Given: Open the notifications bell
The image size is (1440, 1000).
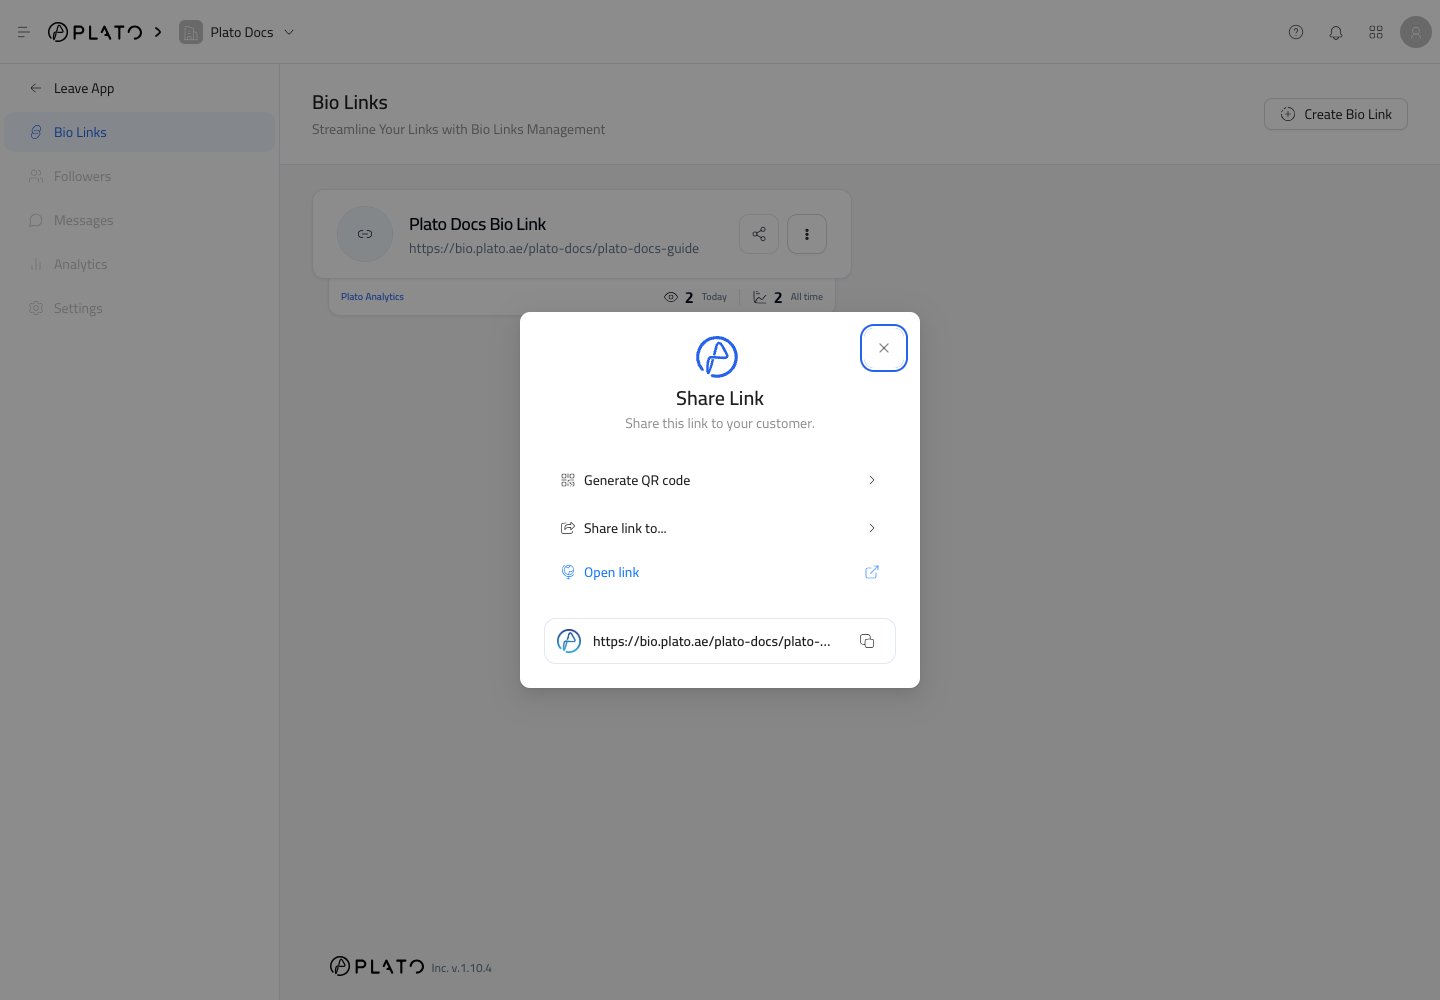Looking at the screenshot, I should (x=1336, y=32).
